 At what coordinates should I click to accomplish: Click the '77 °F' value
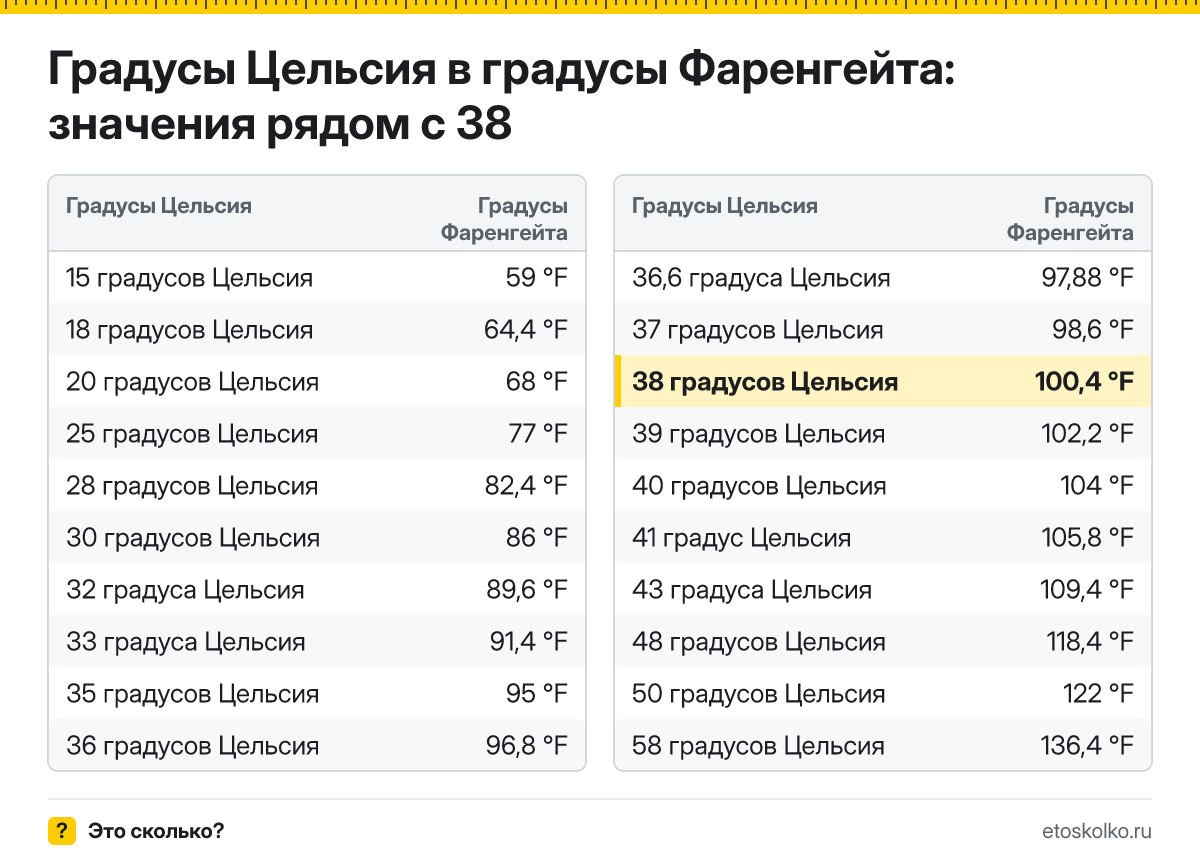tap(538, 434)
